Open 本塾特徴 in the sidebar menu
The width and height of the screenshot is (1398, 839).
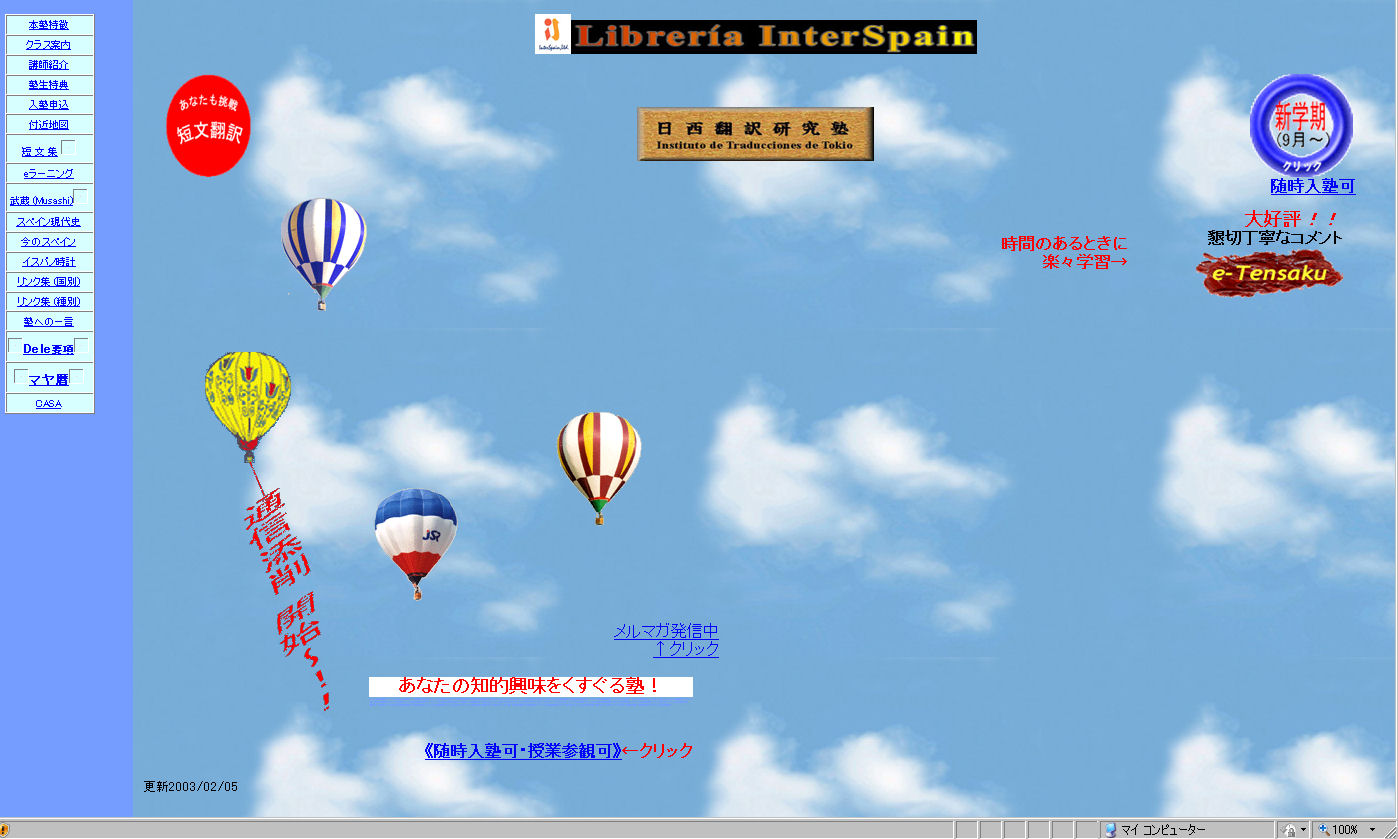49,25
